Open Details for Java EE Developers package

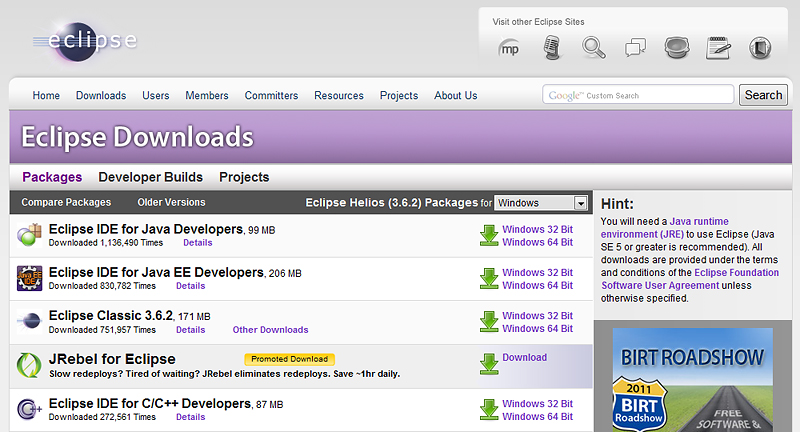191,286
